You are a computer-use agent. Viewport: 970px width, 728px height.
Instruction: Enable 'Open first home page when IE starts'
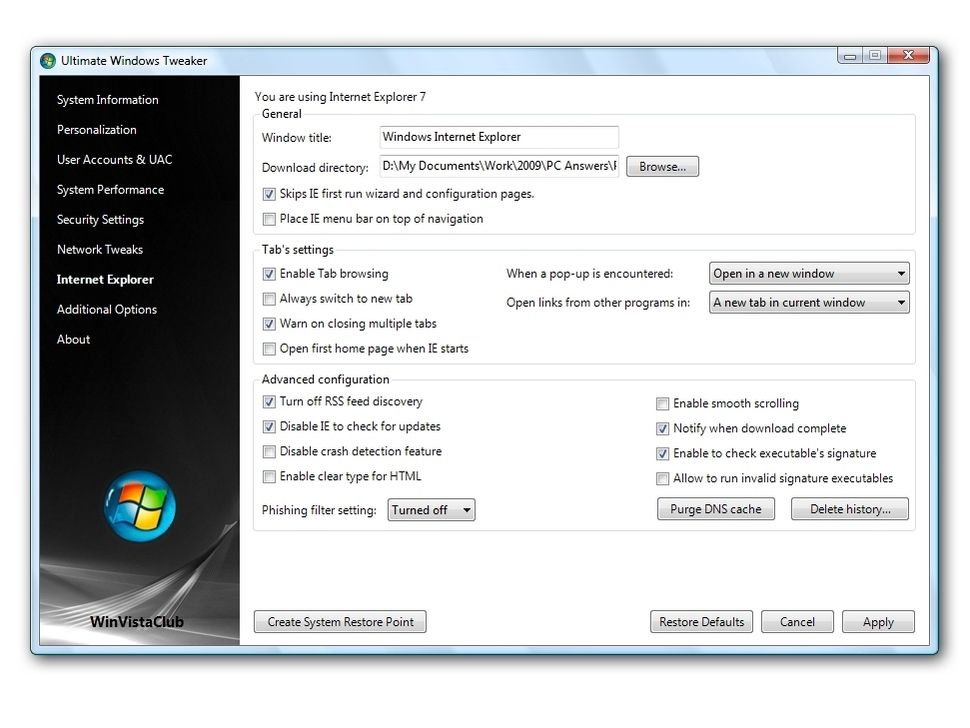click(269, 348)
